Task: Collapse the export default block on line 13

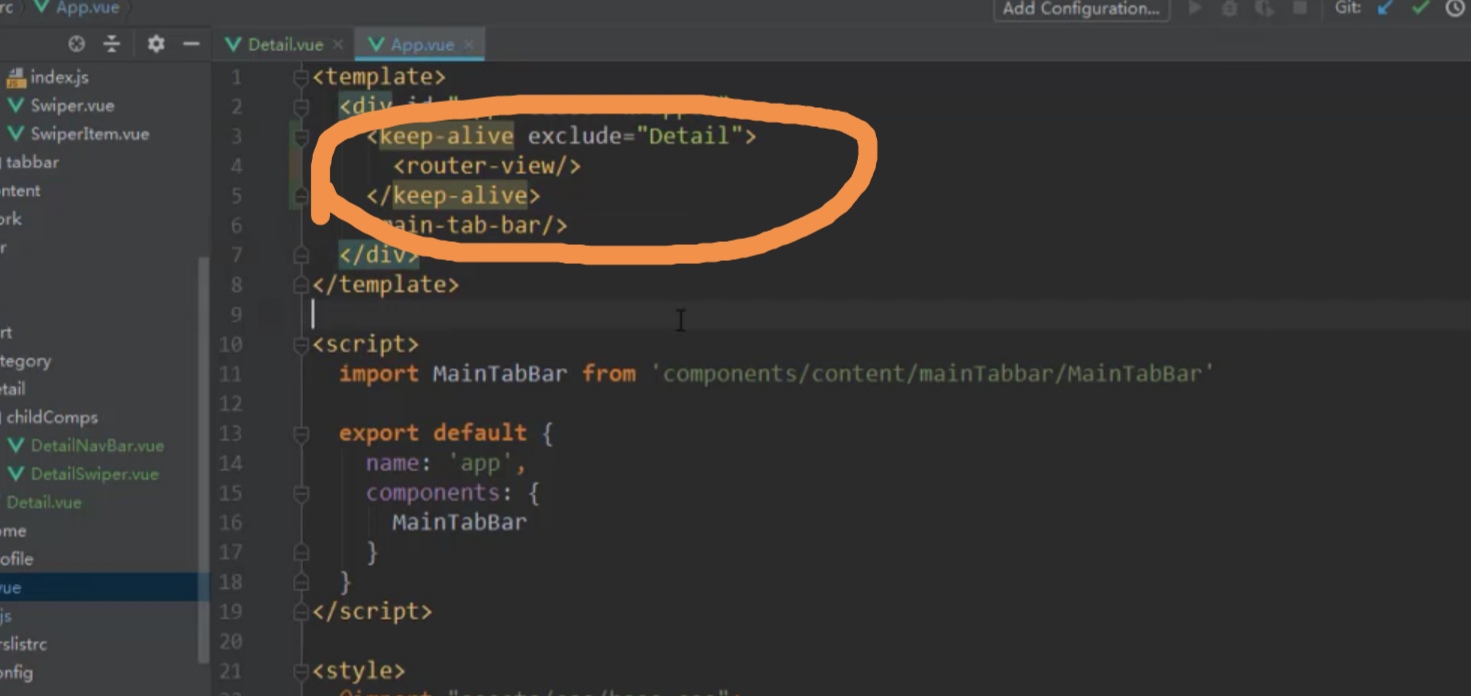Action: (300, 433)
